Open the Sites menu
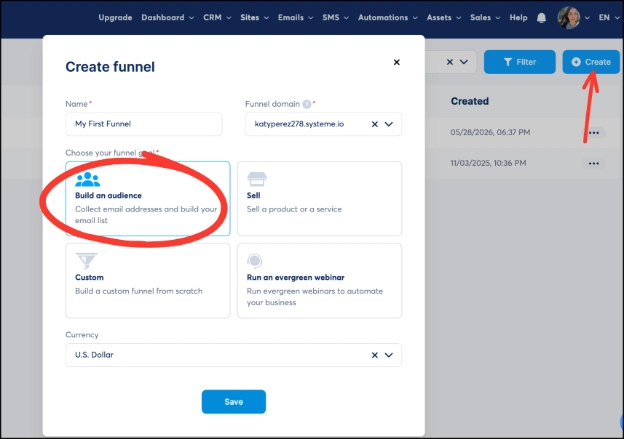624x439 pixels. (254, 18)
